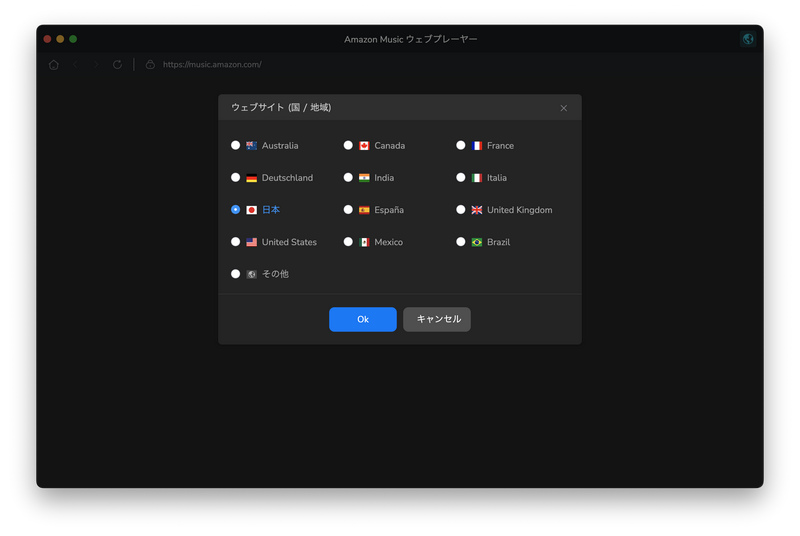Click the India flag icon
This screenshot has width=800, height=536.
[x=364, y=178]
